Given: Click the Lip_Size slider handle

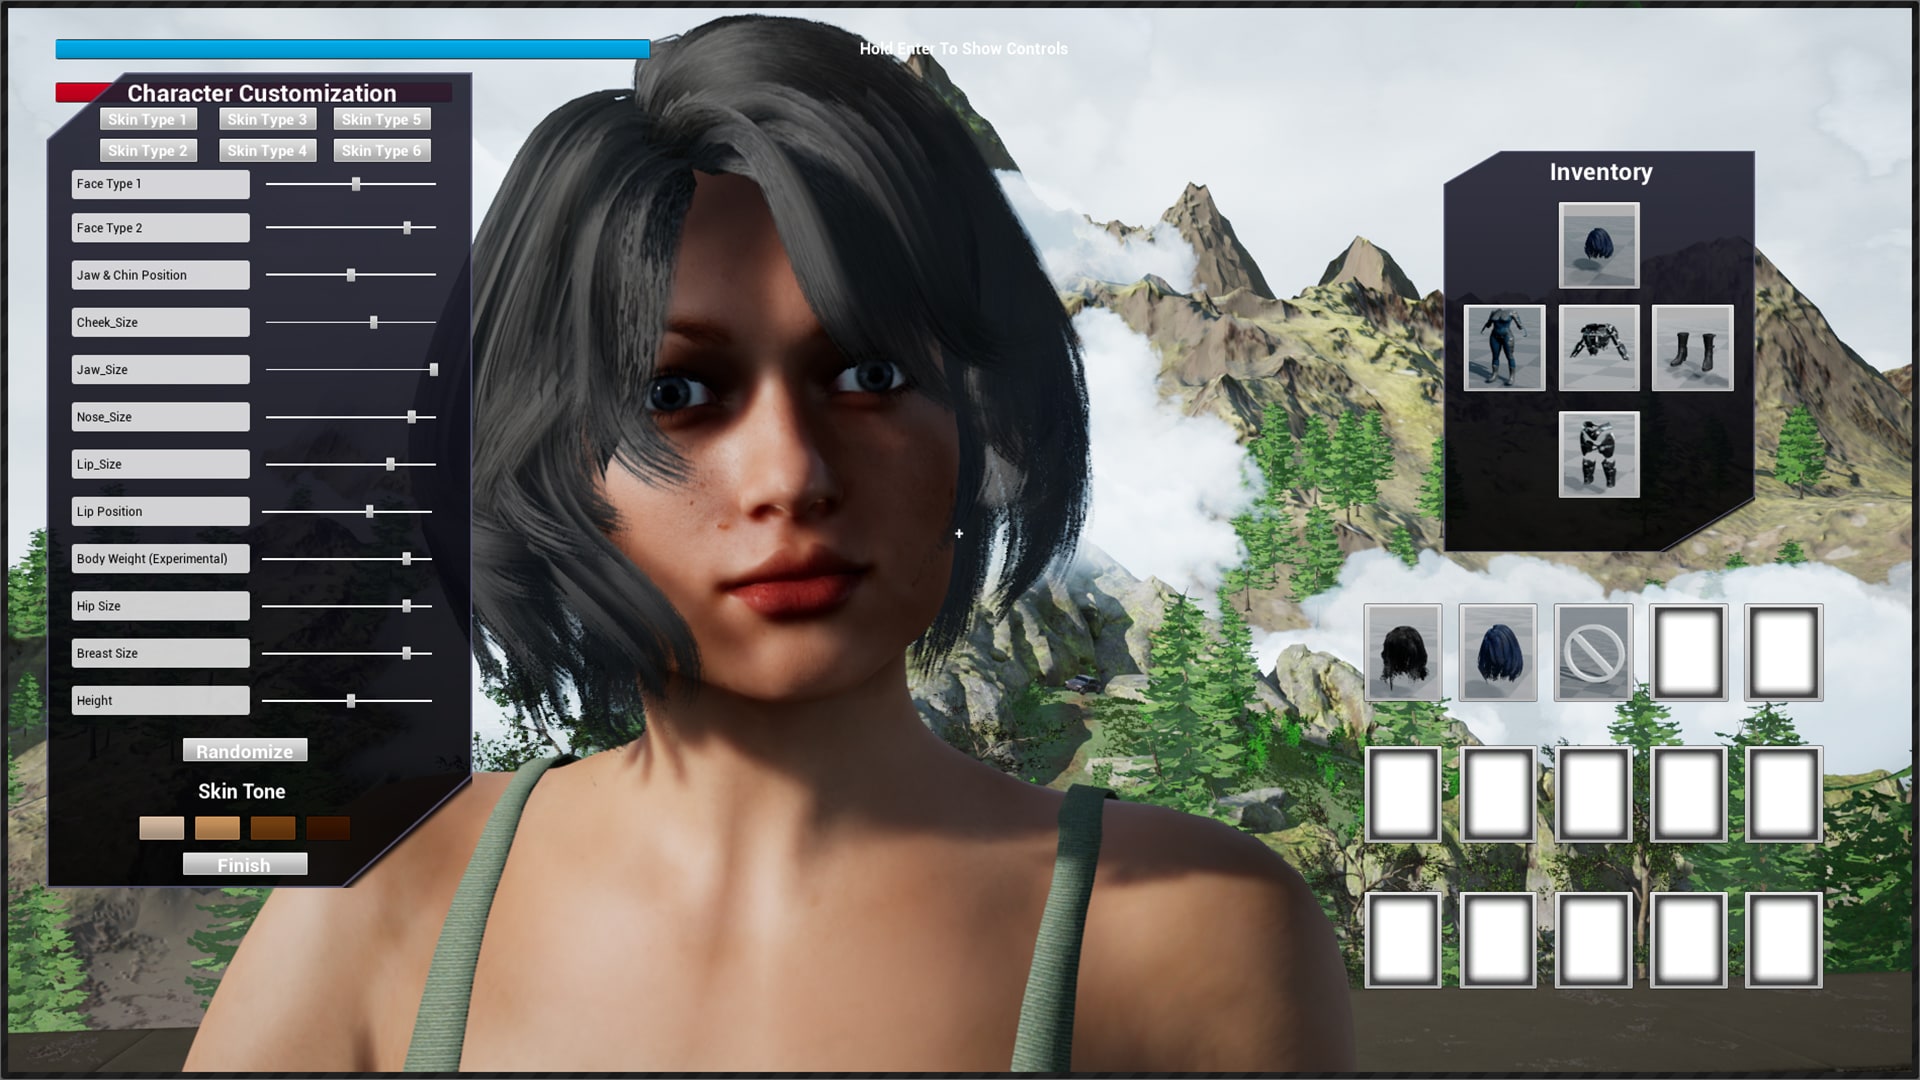Looking at the screenshot, I should 391,464.
